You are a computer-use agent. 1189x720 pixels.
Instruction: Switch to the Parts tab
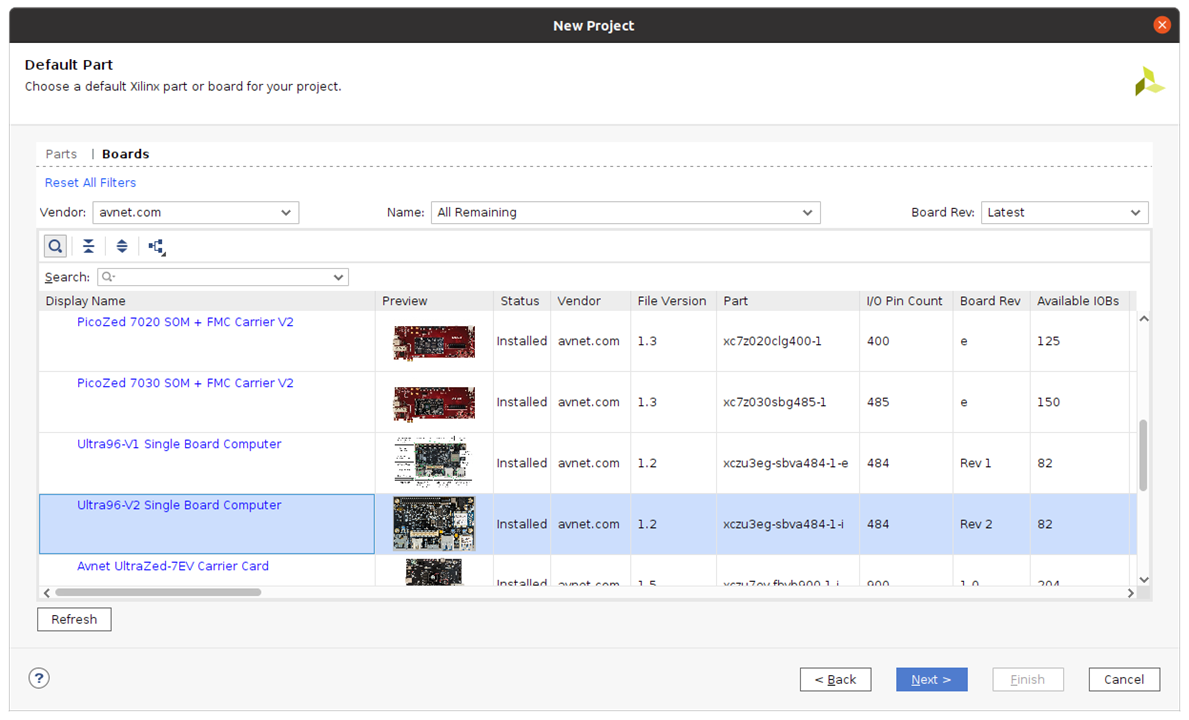[x=61, y=154]
